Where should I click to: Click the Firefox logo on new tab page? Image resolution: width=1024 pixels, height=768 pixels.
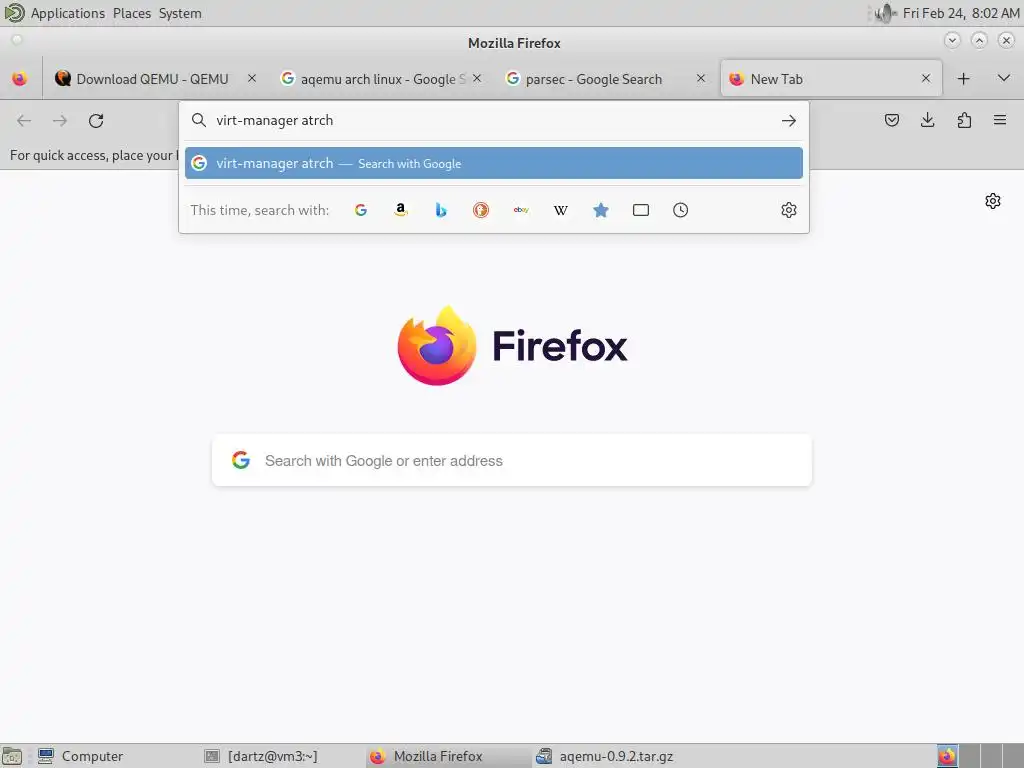click(437, 345)
